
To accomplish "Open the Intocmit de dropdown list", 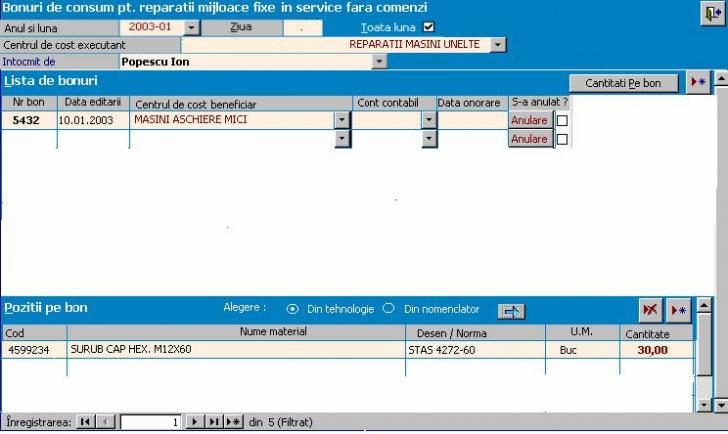I will click(379, 62).
